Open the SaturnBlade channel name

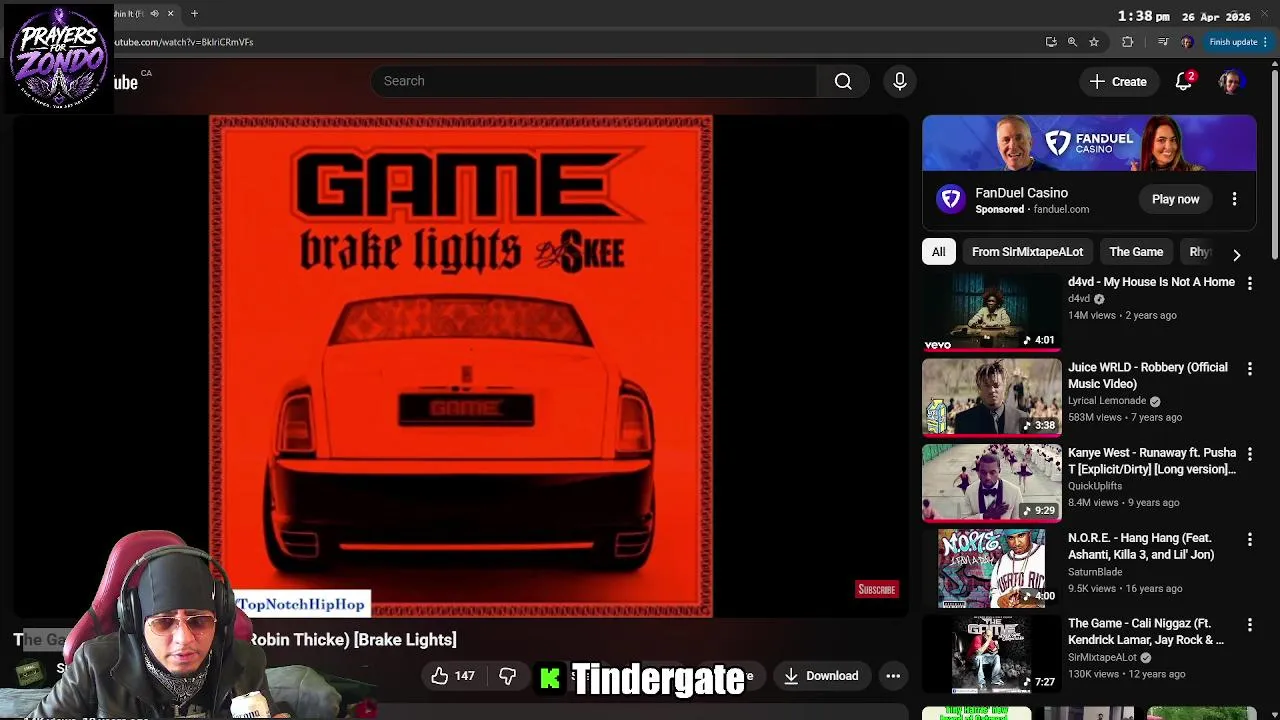coord(1095,572)
